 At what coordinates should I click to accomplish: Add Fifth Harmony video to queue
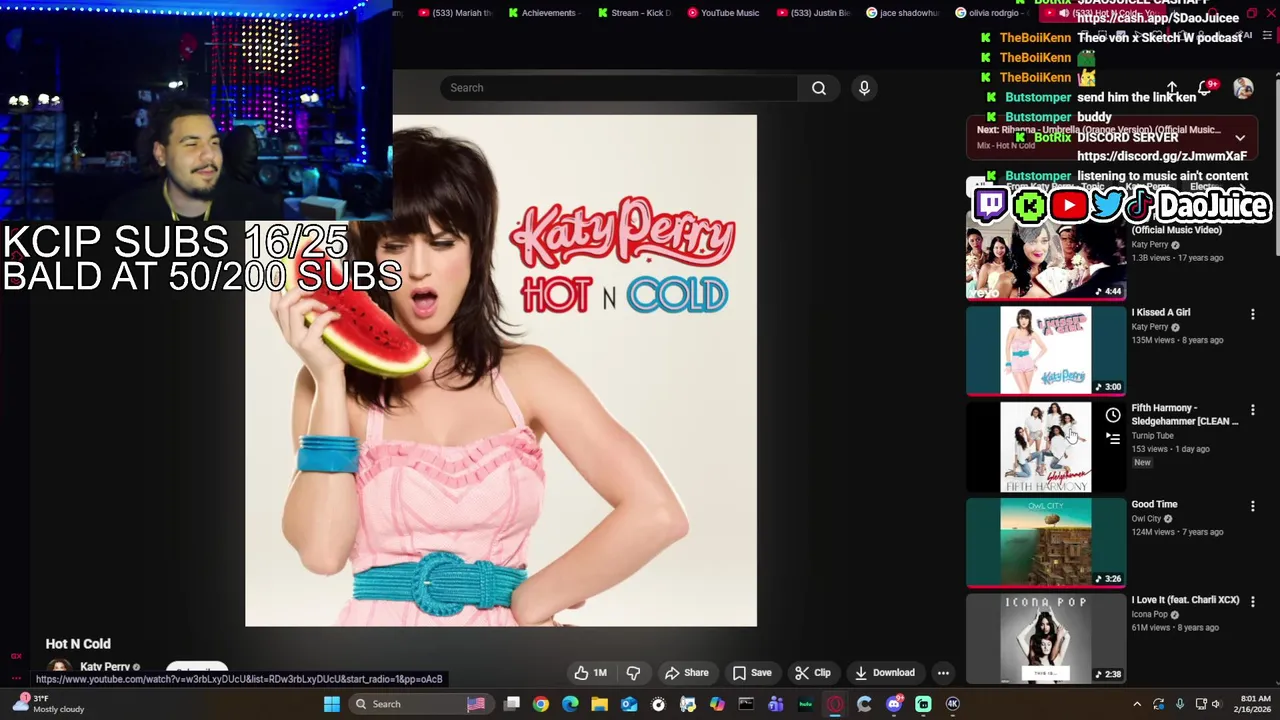[1113, 438]
